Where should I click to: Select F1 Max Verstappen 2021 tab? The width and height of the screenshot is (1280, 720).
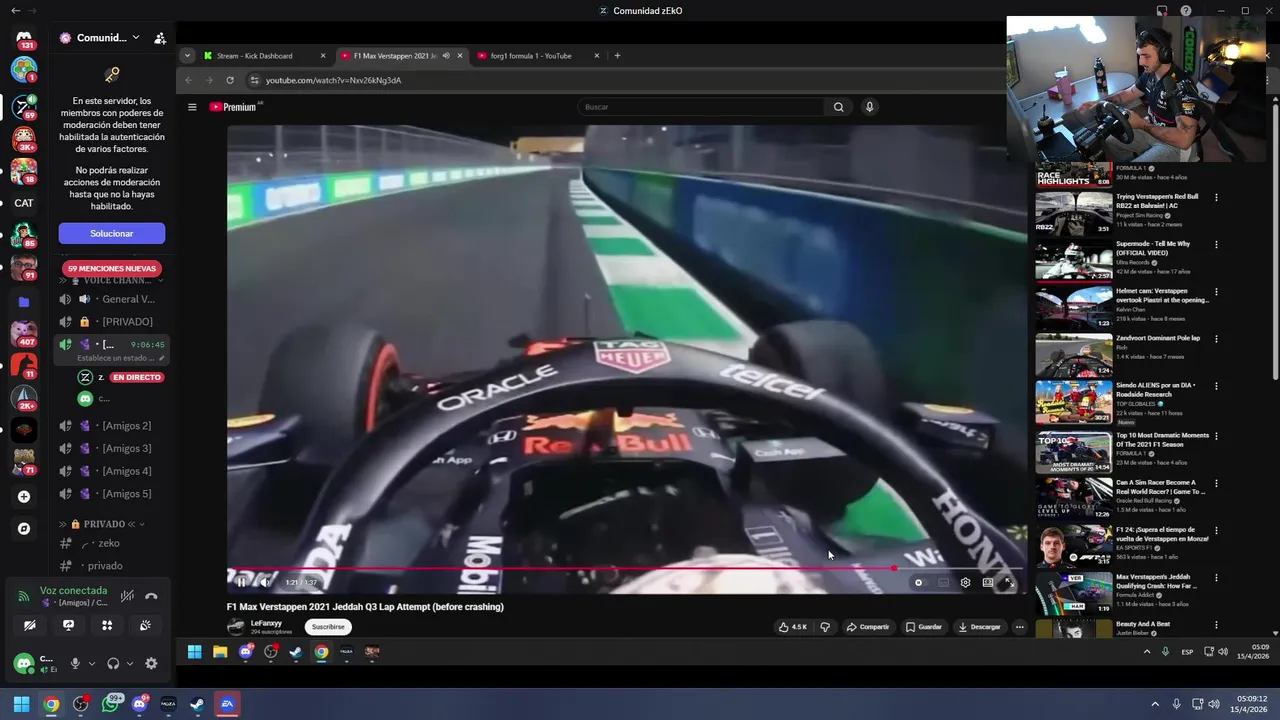tap(402, 56)
